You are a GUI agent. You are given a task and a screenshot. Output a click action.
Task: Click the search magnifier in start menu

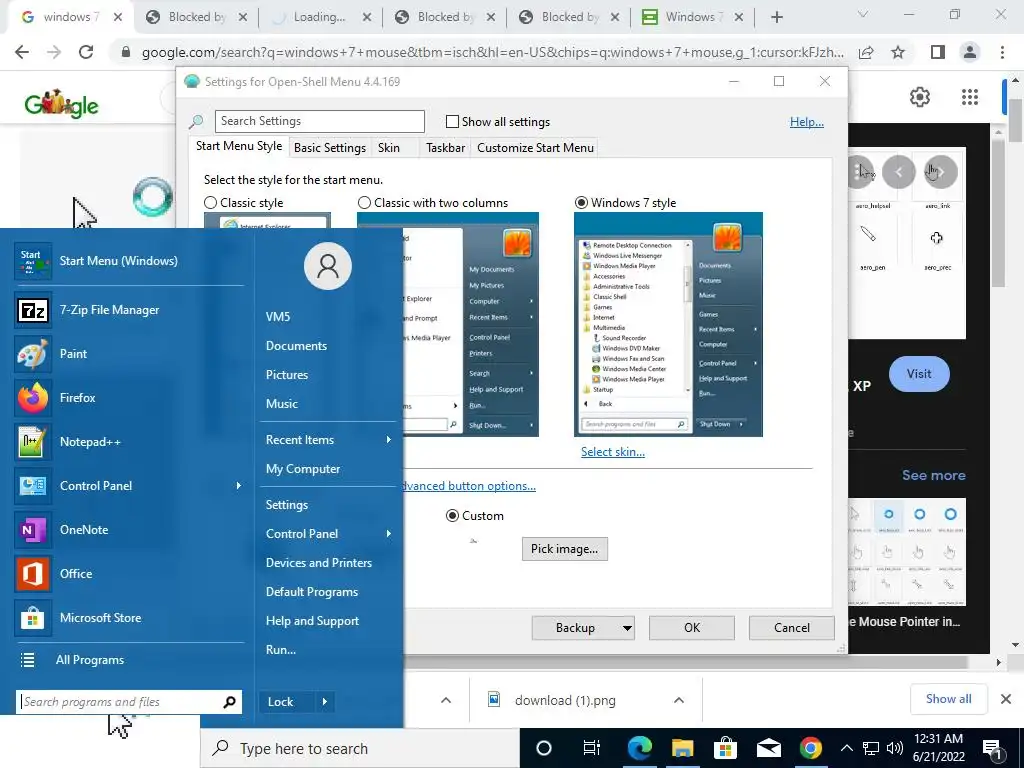pyautogui.click(x=229, y=702)
